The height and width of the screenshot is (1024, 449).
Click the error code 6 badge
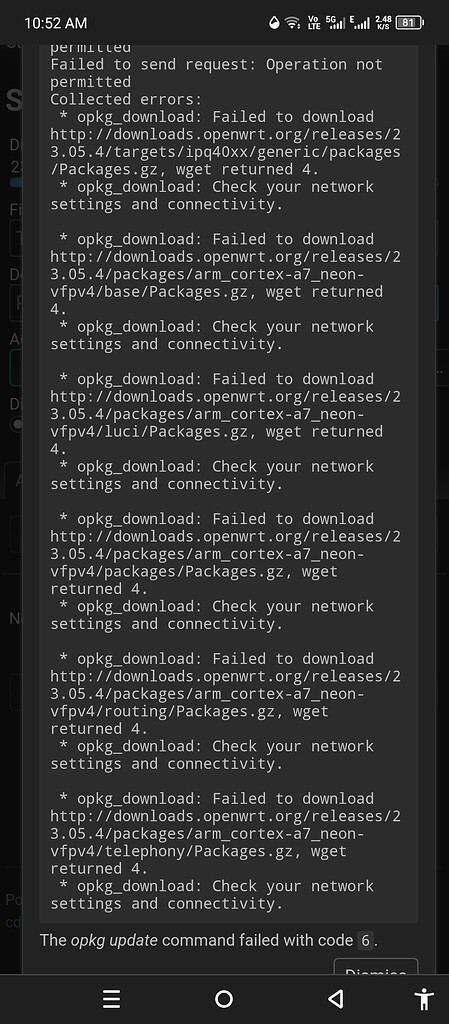click(365, 941)
